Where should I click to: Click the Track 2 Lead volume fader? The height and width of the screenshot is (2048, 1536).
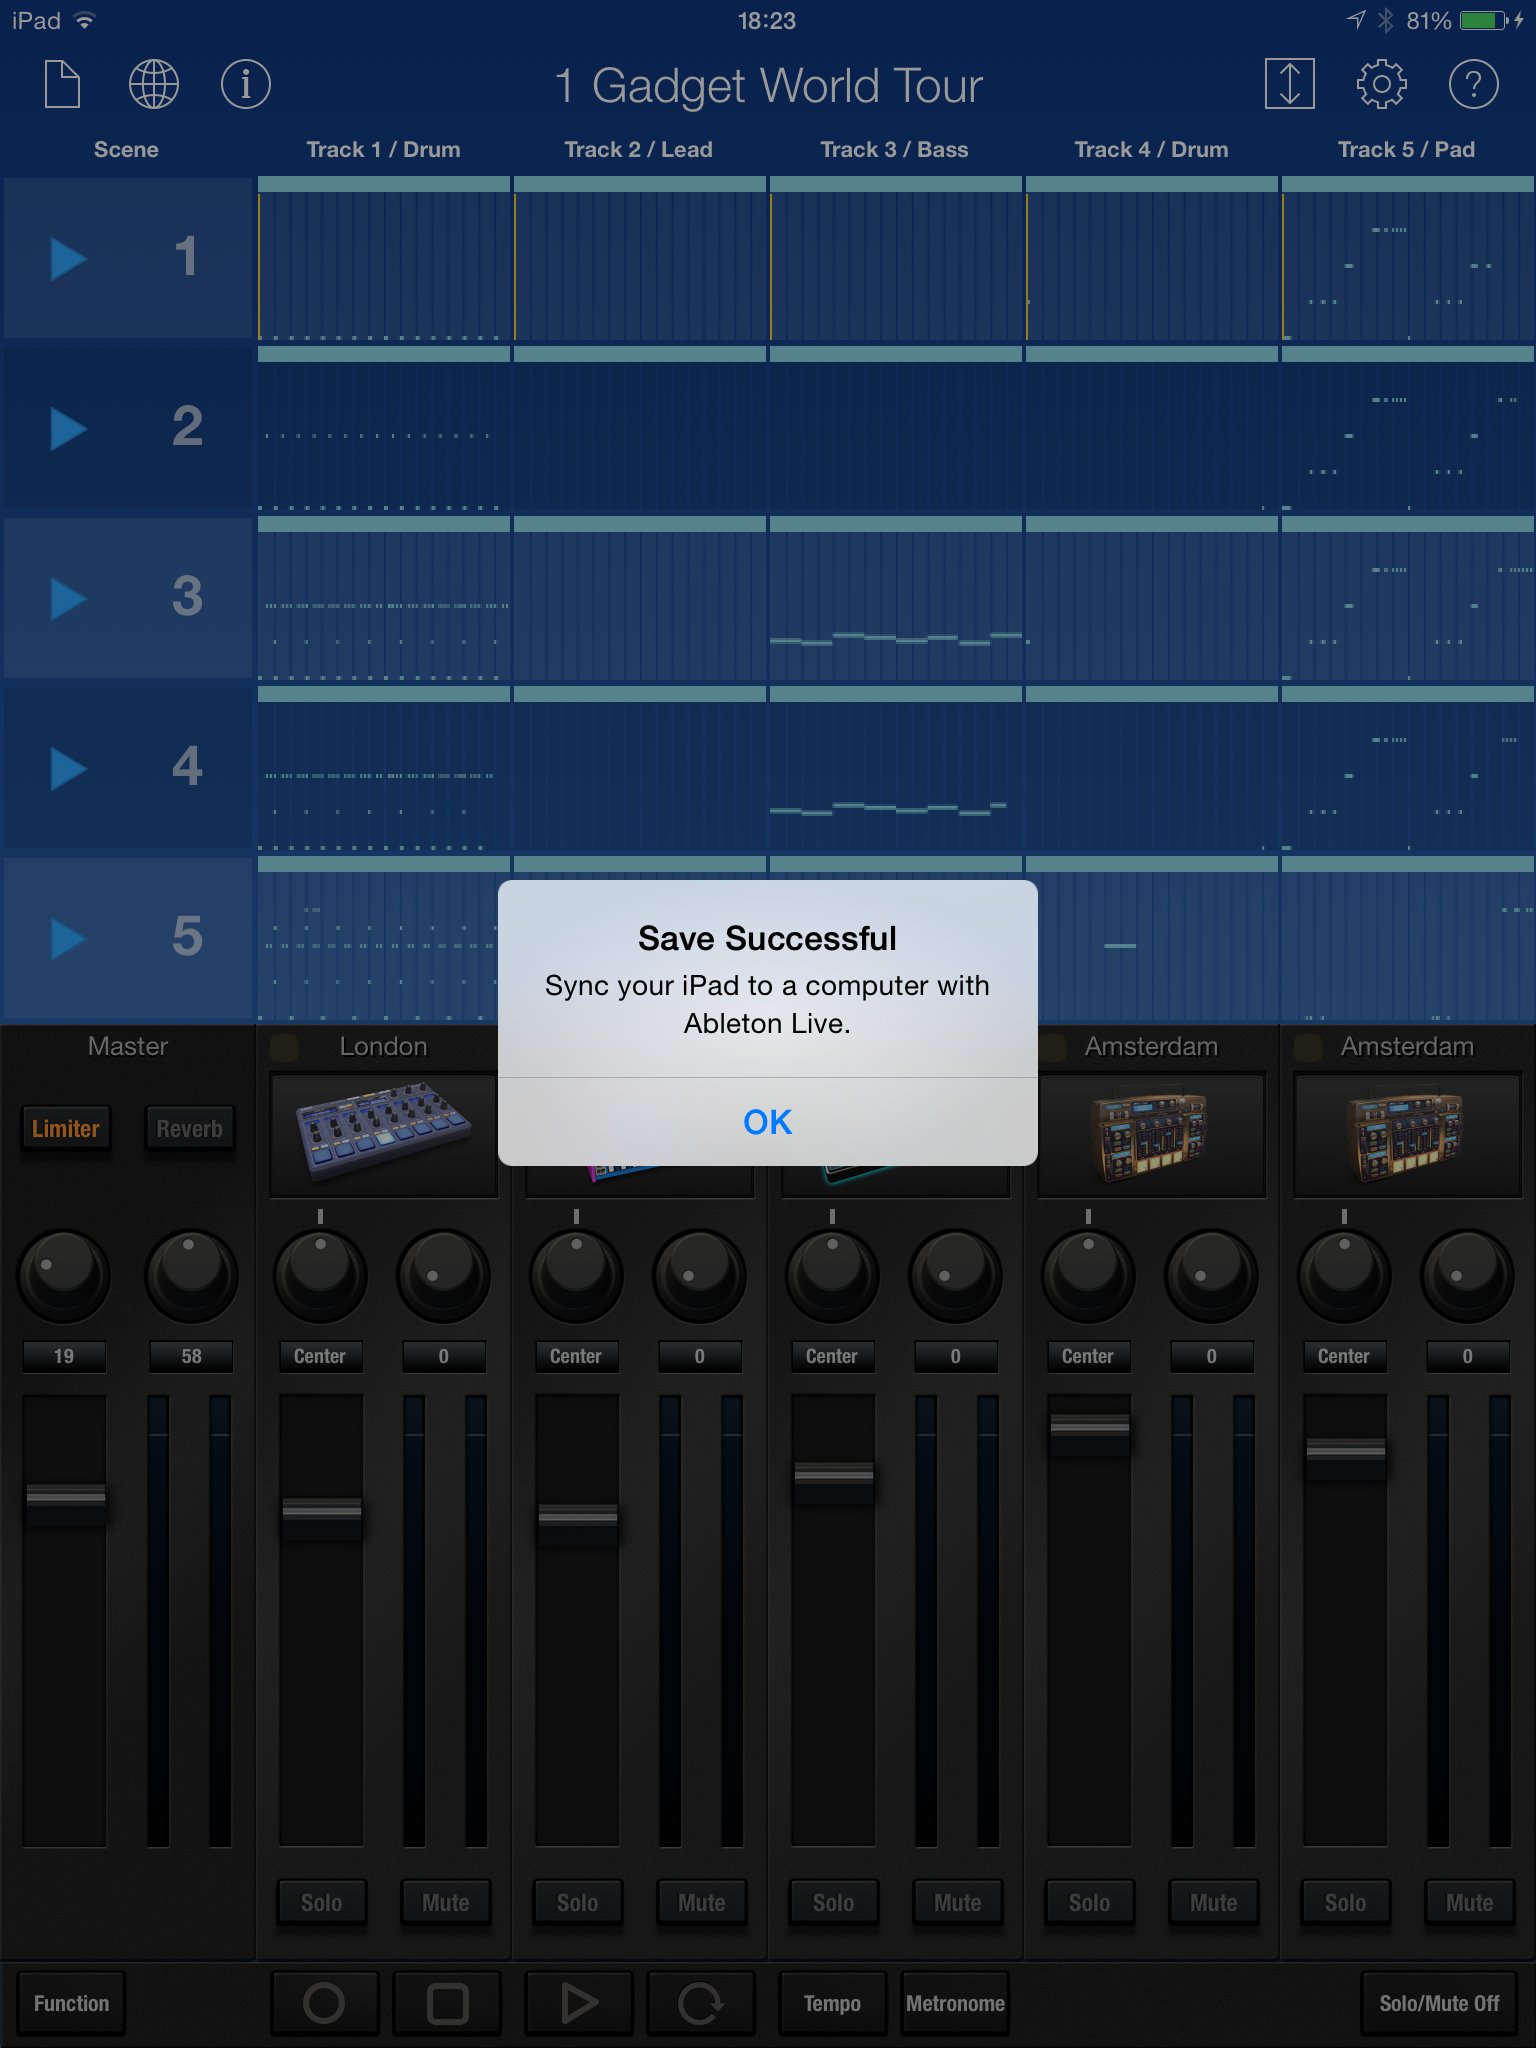[x=578, y=1524]
